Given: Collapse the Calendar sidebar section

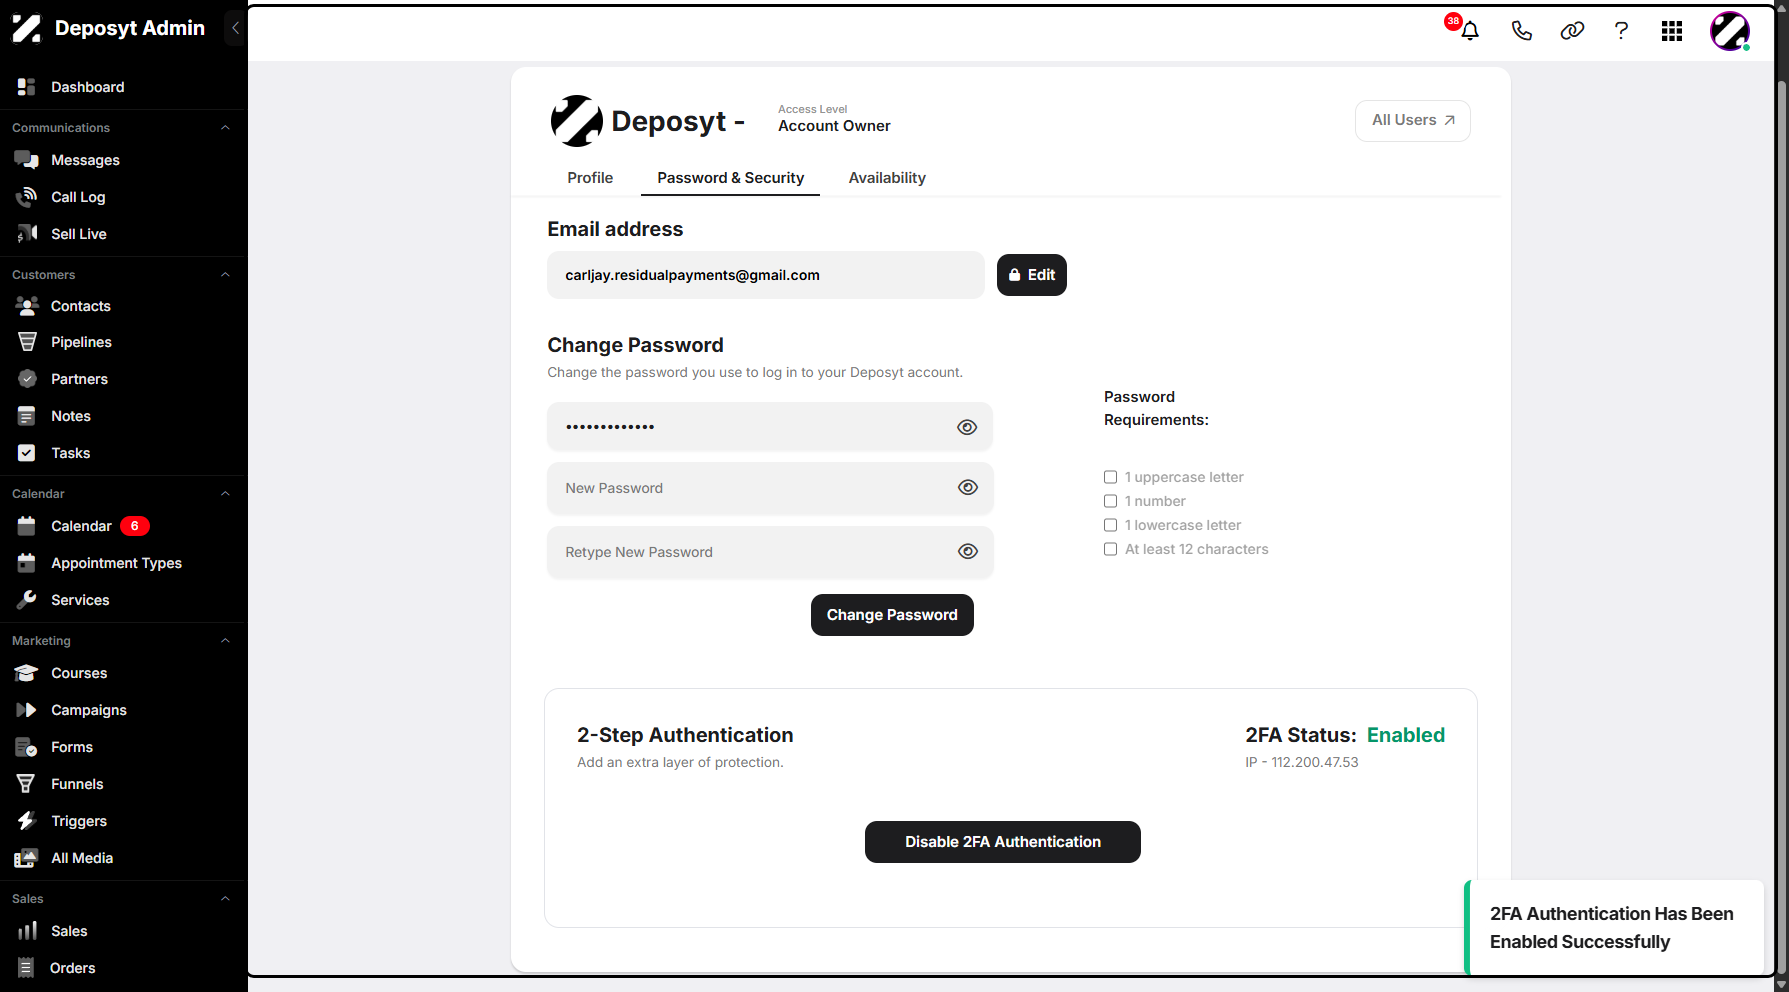Looking at the screenshot, I should pos(225,494).
